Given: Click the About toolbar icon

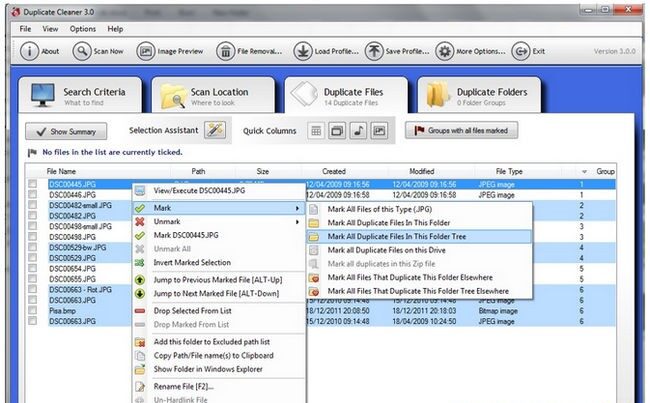Looking at the screenshot, I should 29,51.
